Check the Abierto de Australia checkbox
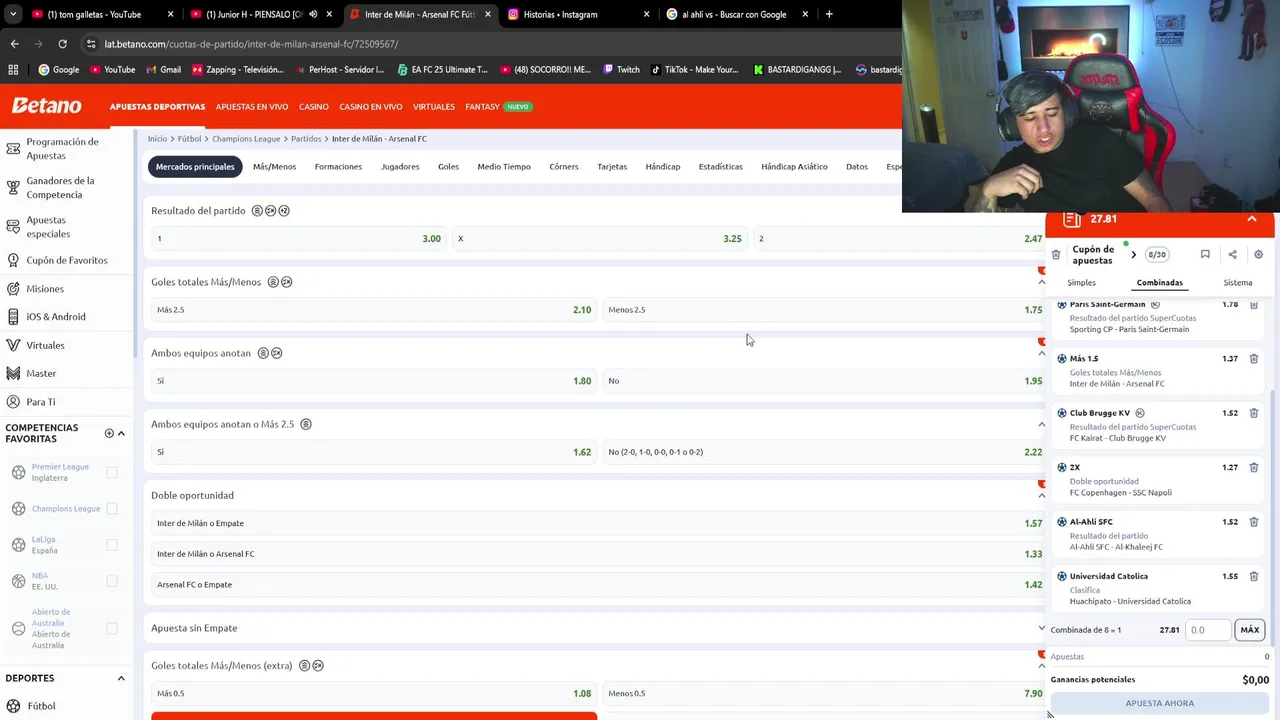1280x720 pixels. (x=112, y=628)
